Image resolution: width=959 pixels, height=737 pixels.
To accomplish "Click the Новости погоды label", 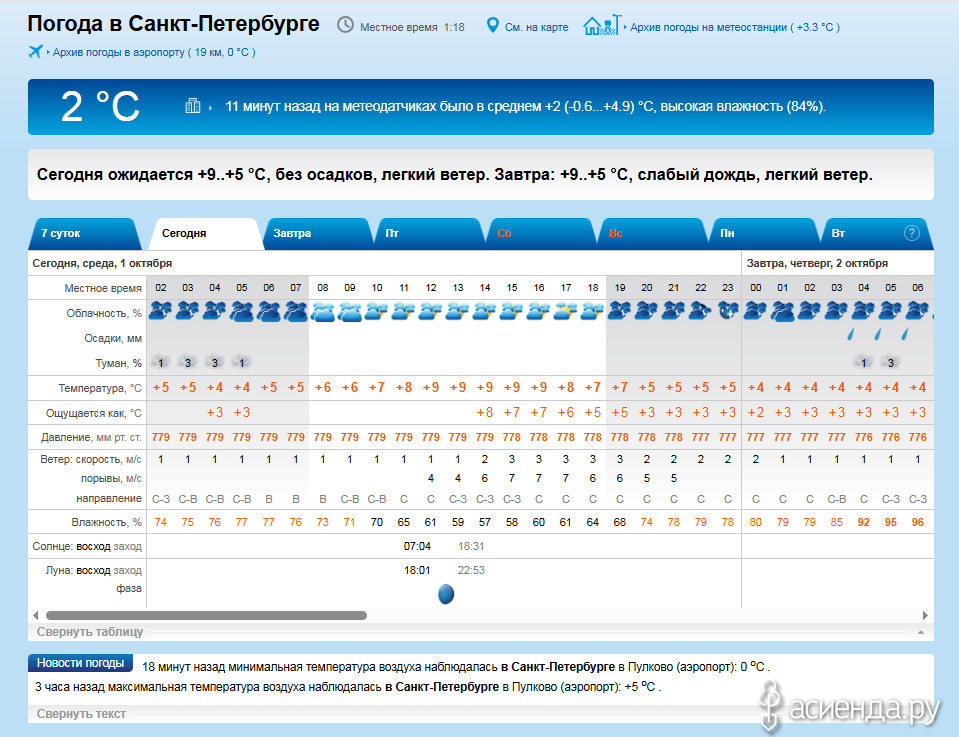I will (x=80, y=663).
